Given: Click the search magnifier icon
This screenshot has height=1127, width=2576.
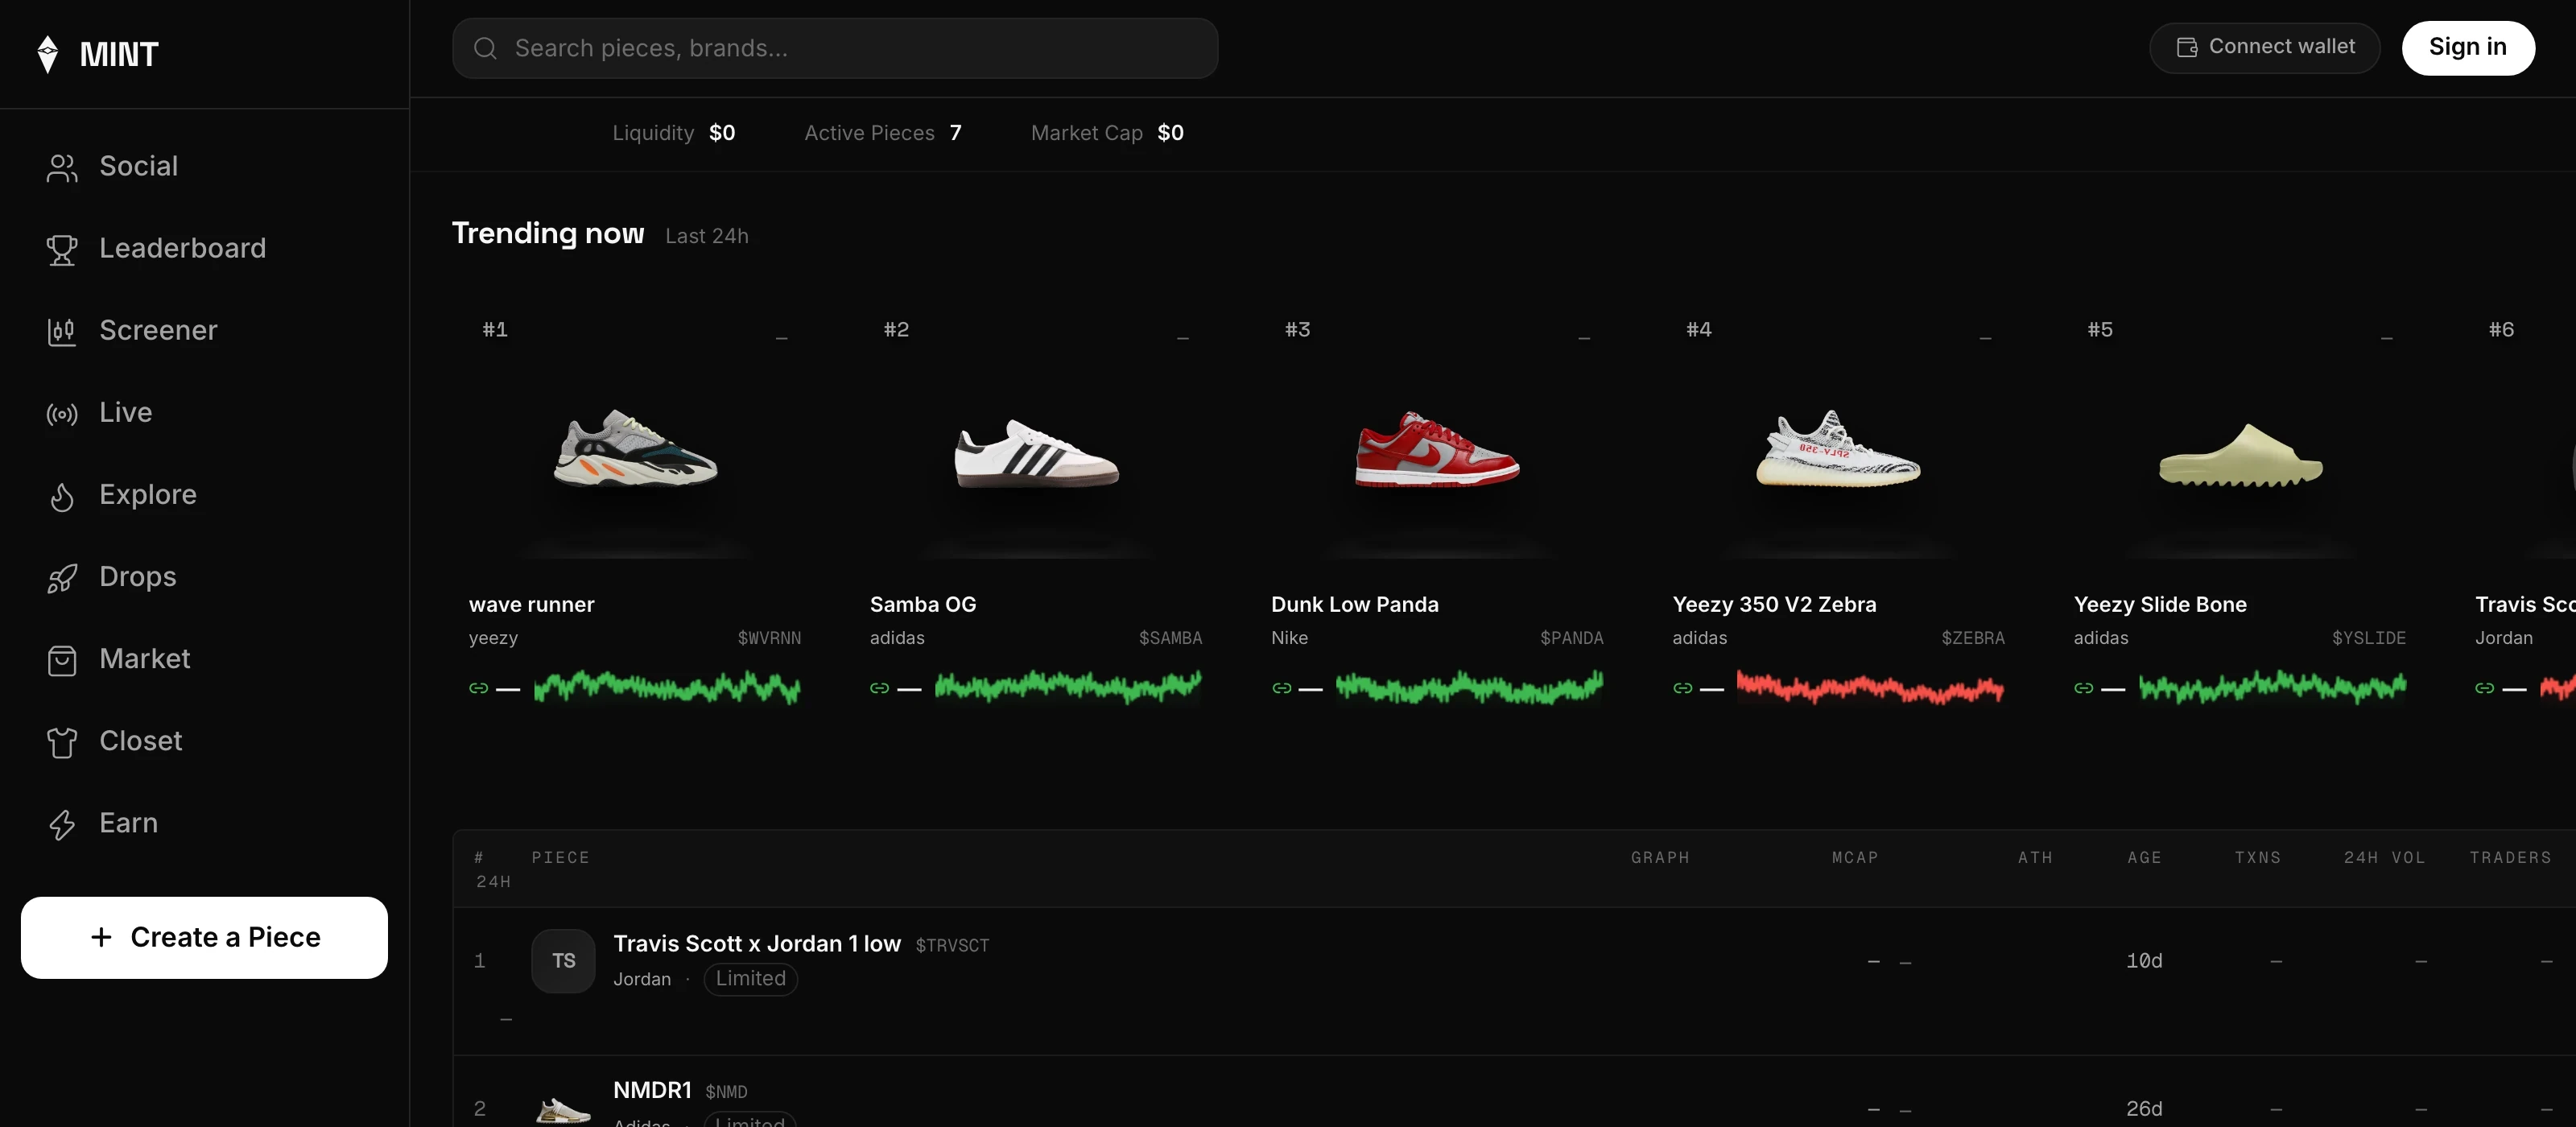Looking at the screenshot, I should click(x=485, y=48).
